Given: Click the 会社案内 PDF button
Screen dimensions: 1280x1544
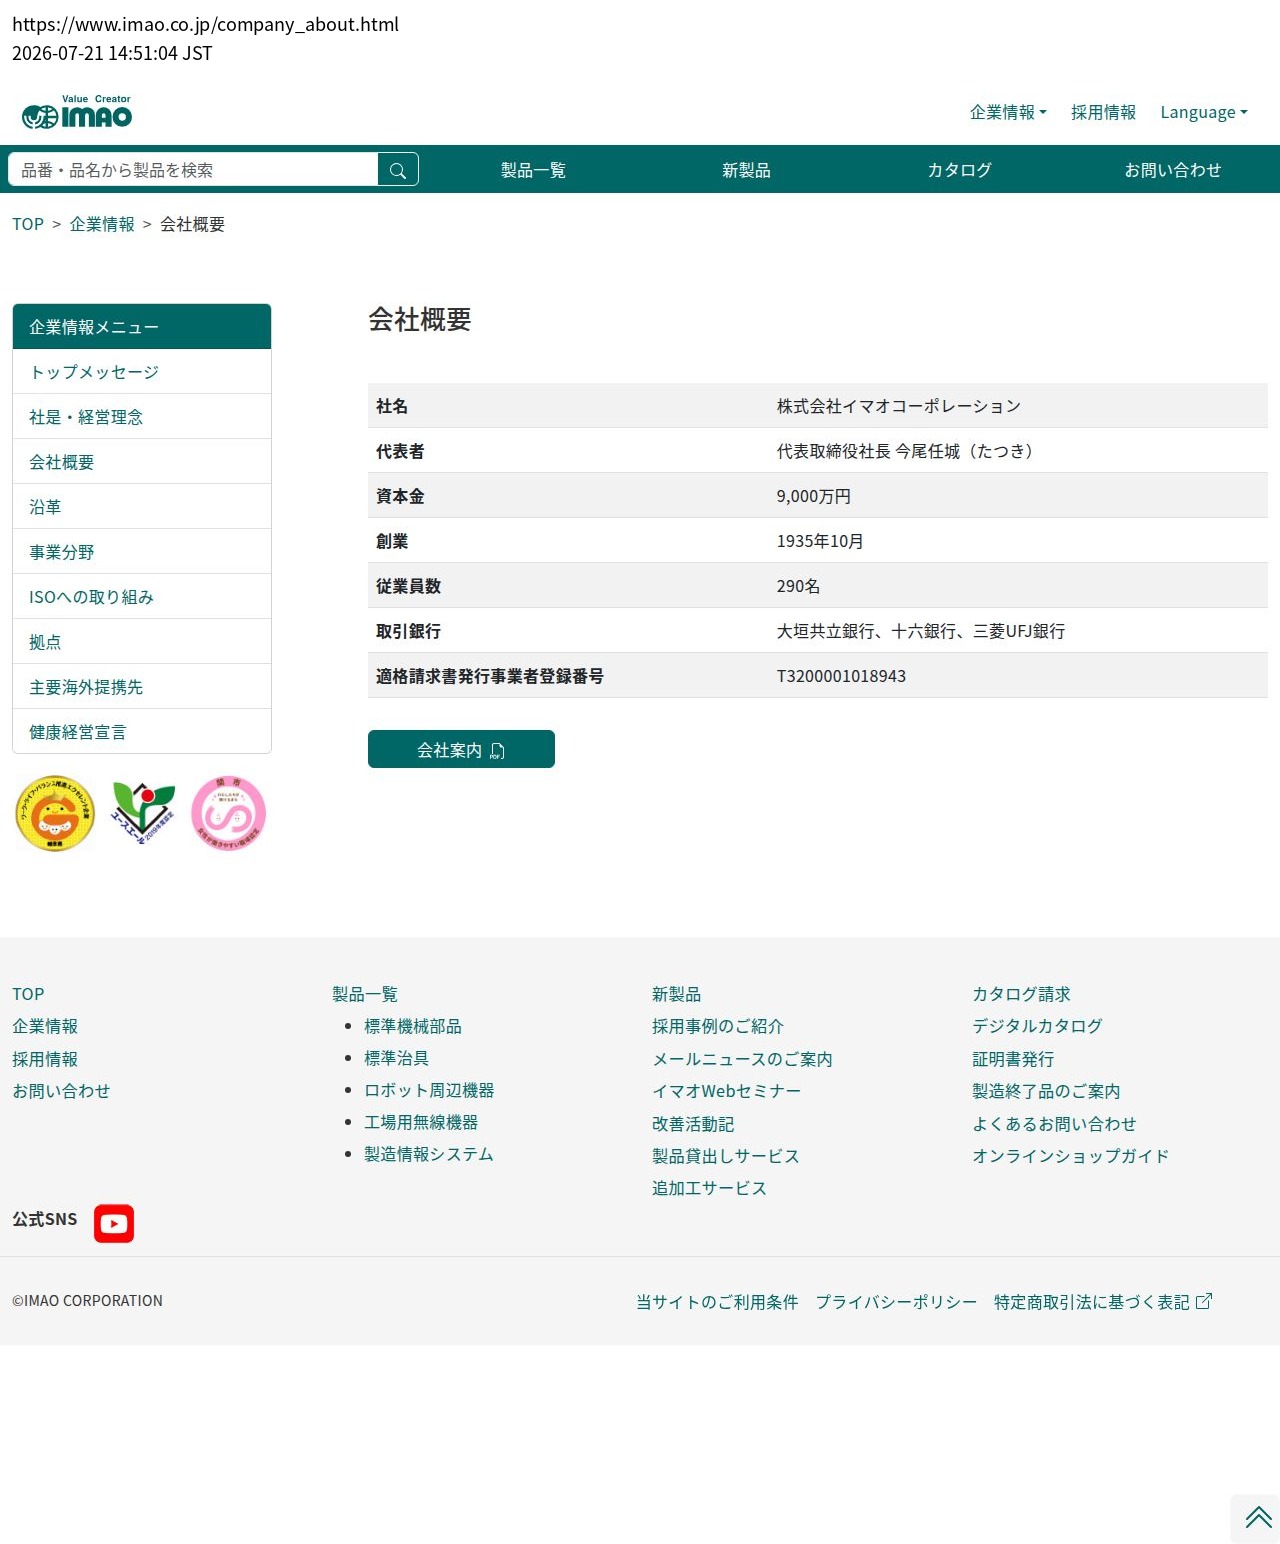Looking at the screenshot, I should [x=461, y=749].
